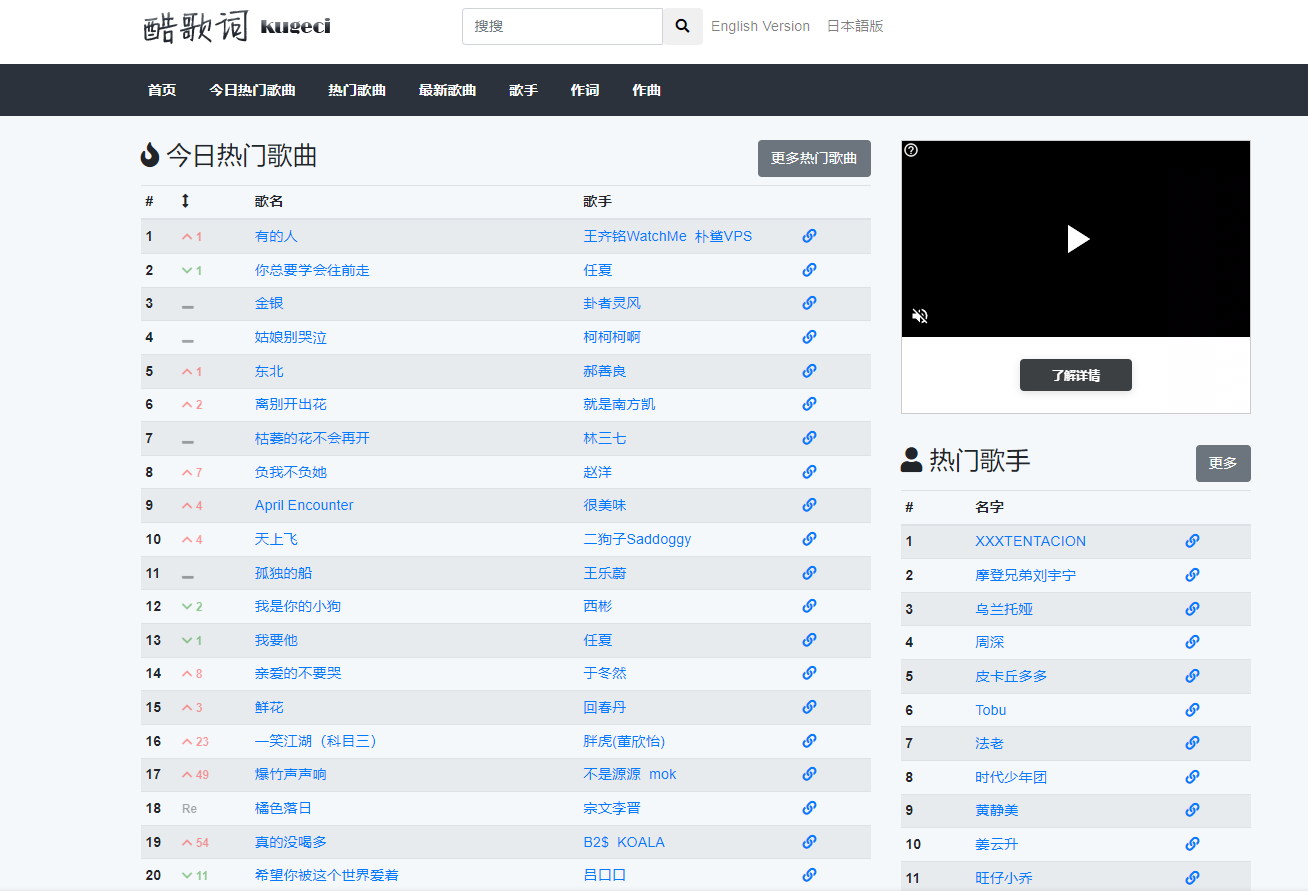Open the 作词 navigation item
Screen dimensions: 1308x891
(585, 90)
